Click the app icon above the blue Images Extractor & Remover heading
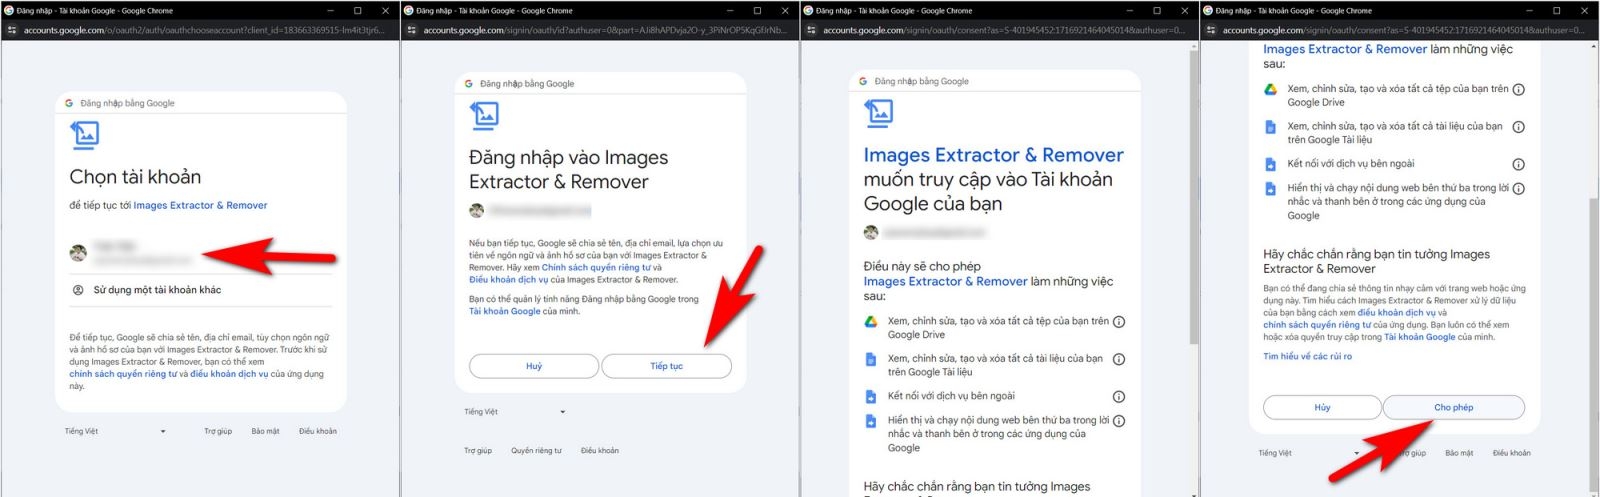 coord(879,113)
